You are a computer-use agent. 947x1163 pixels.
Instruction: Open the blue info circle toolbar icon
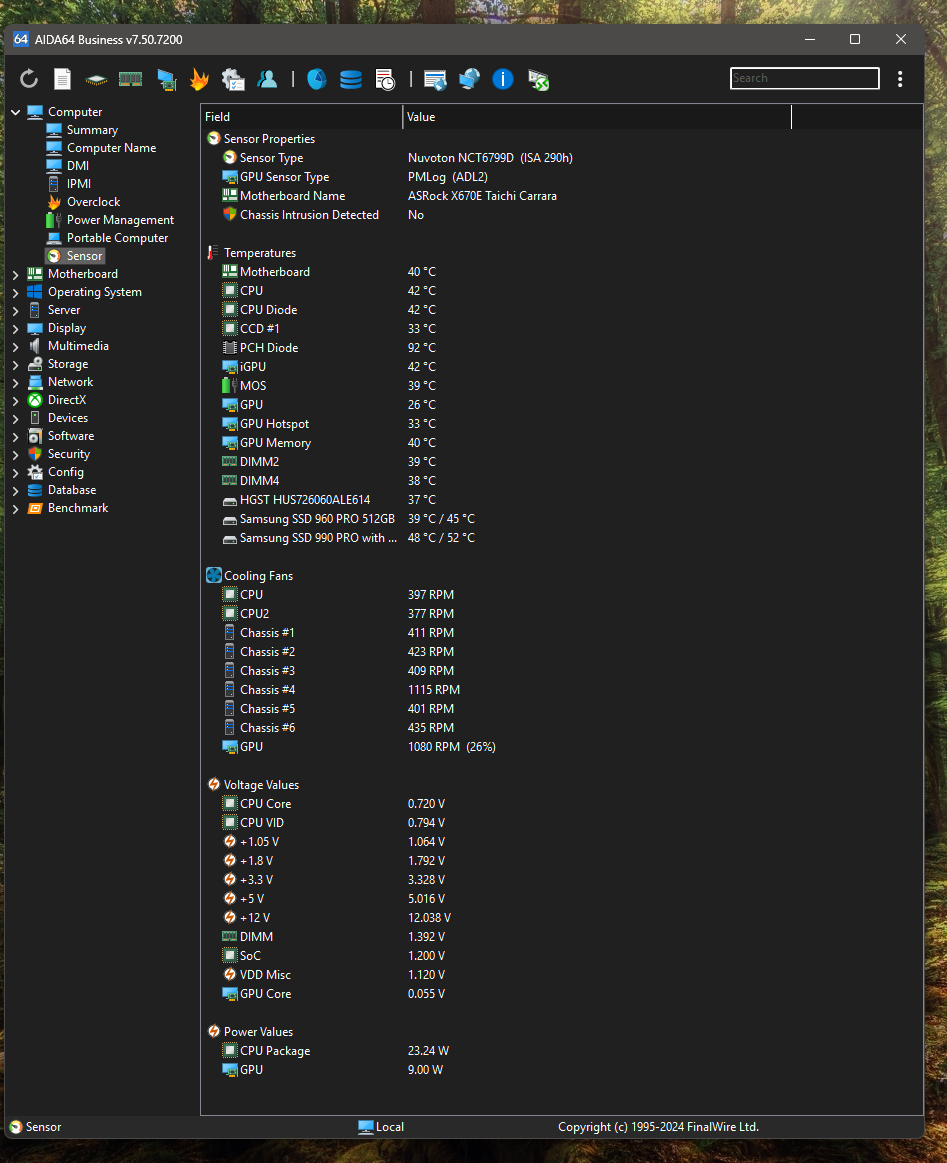503,79
